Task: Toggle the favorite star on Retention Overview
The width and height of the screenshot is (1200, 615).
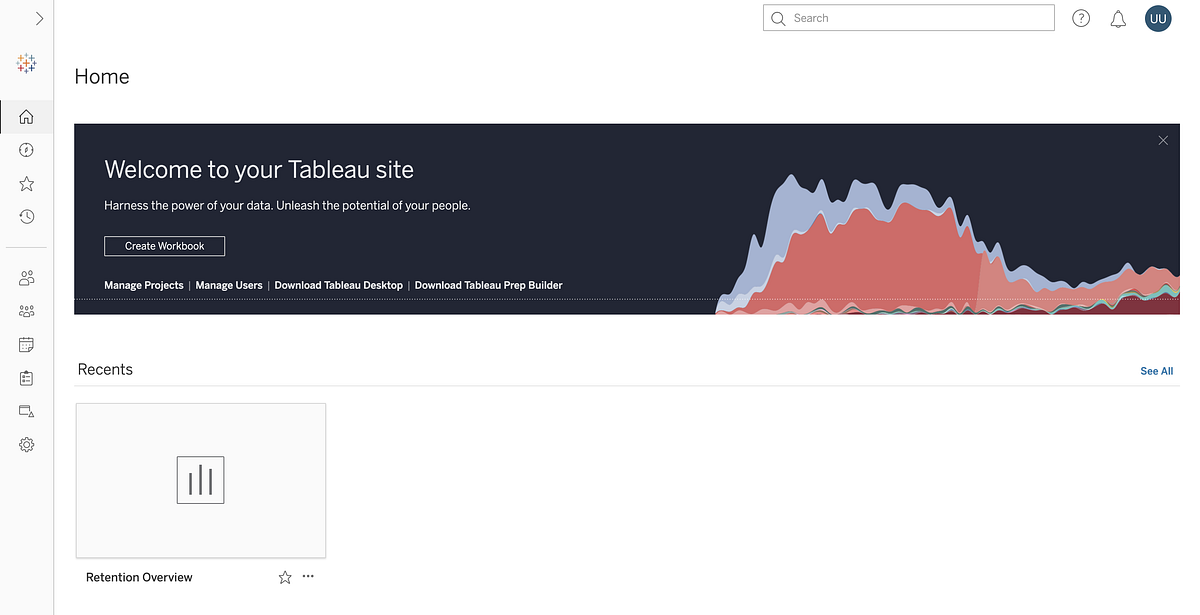Action: [x=284, y=576]
